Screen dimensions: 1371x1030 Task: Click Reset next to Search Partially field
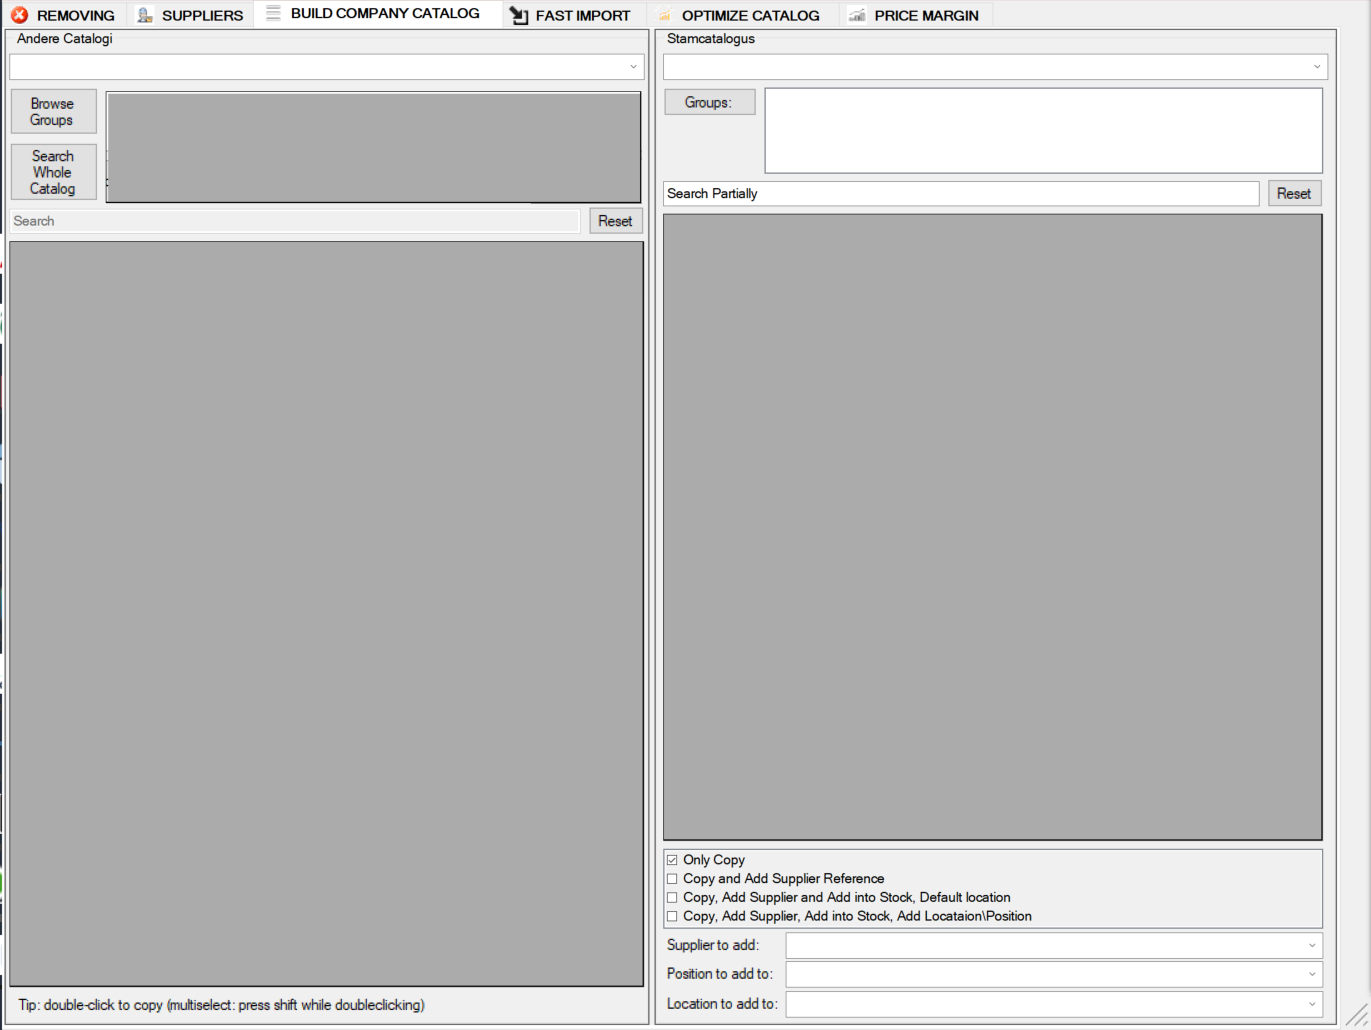coord(1294,193)
